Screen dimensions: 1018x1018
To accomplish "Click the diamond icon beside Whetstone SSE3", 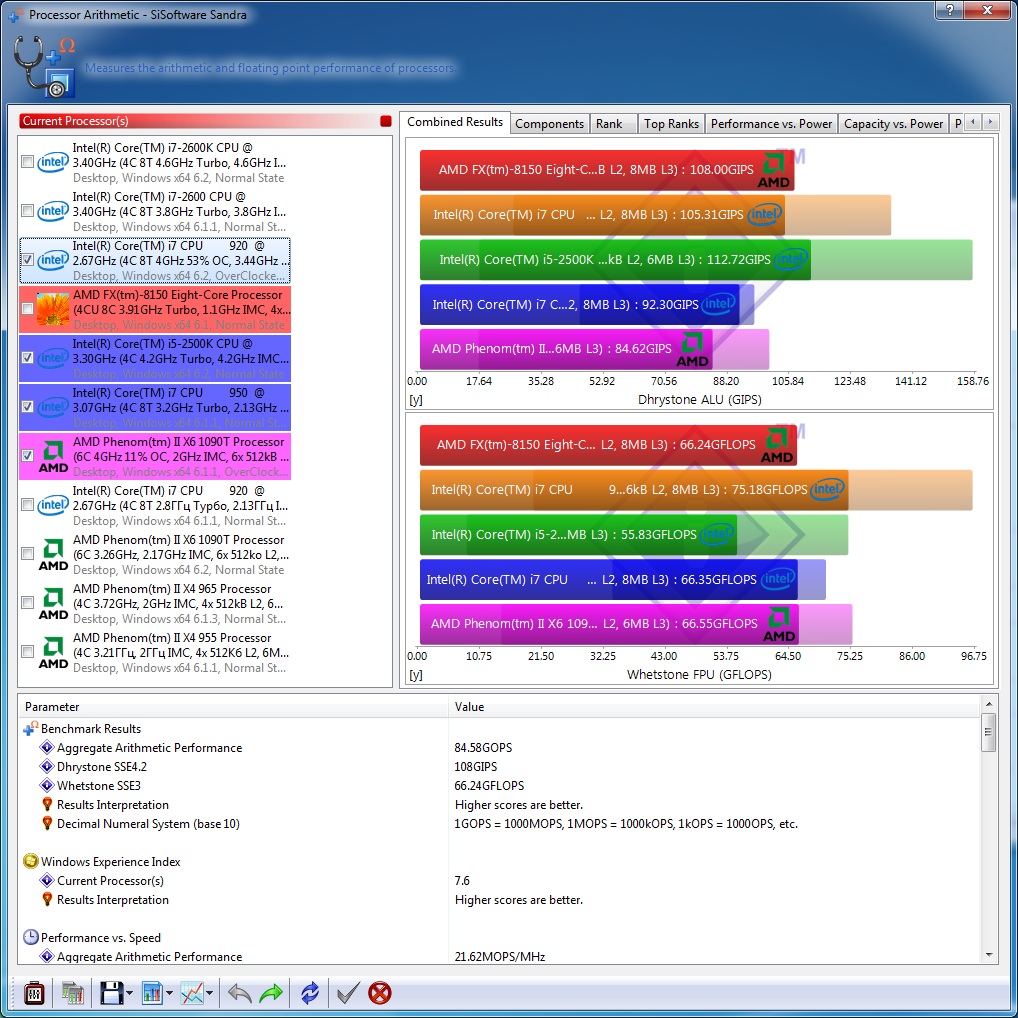I will [47, 785].
